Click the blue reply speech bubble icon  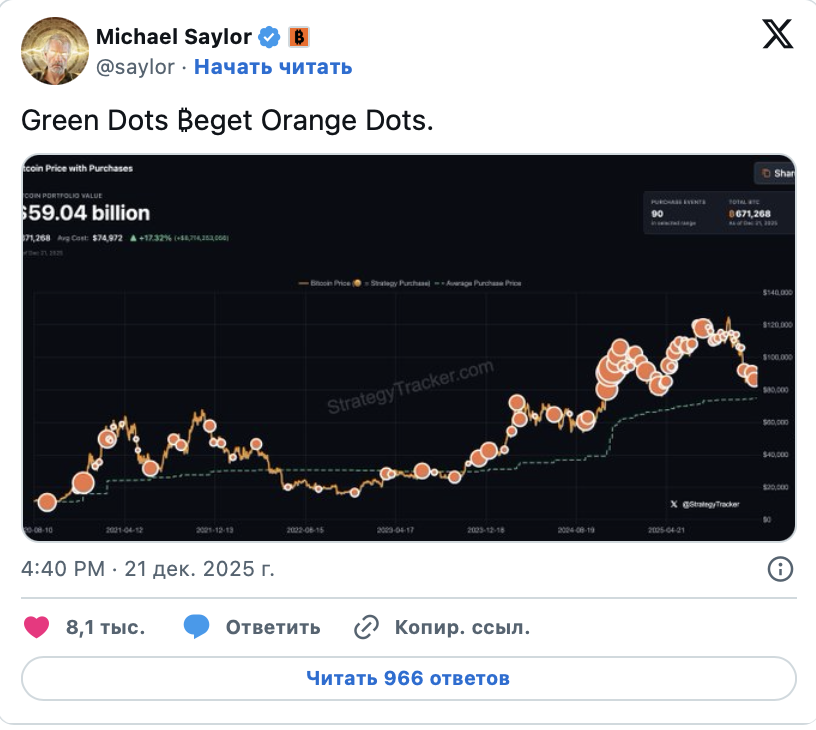(x=196, y=628)
